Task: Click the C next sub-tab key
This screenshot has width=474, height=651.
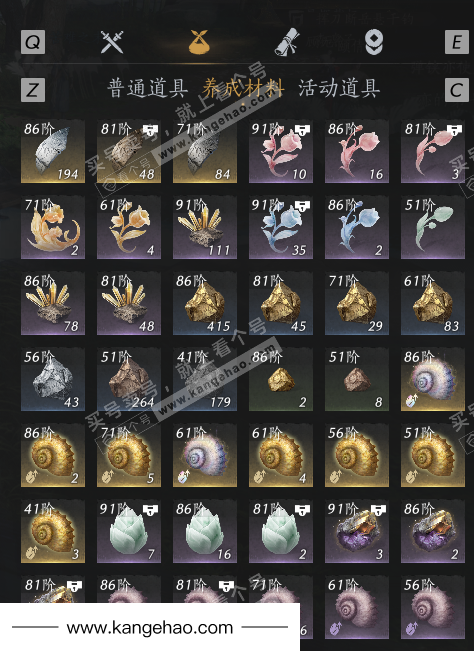Action: (x=457, y=90)
